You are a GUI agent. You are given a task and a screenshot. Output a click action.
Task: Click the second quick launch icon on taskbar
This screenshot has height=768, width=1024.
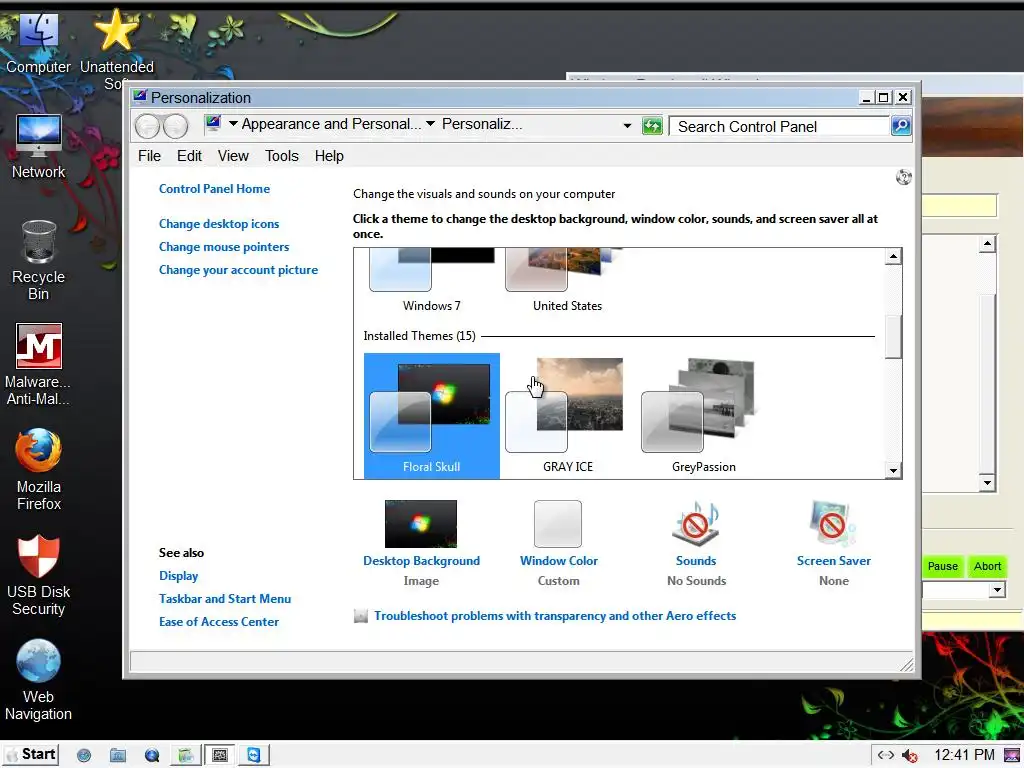pyautogui.click(x=118, y=756)
